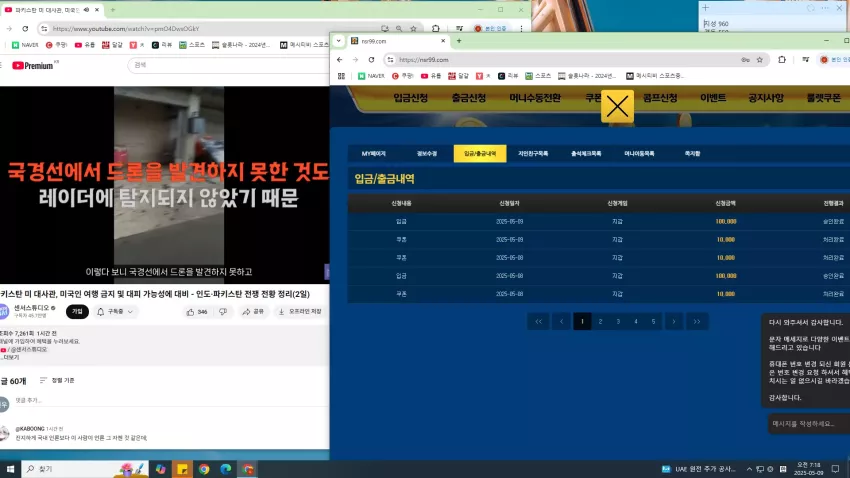
Task: Go to page 2 of the history list
Action: (600, 321)
